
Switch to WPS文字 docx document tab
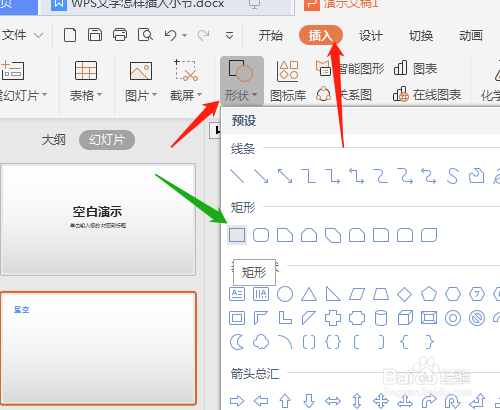(166, 6)
